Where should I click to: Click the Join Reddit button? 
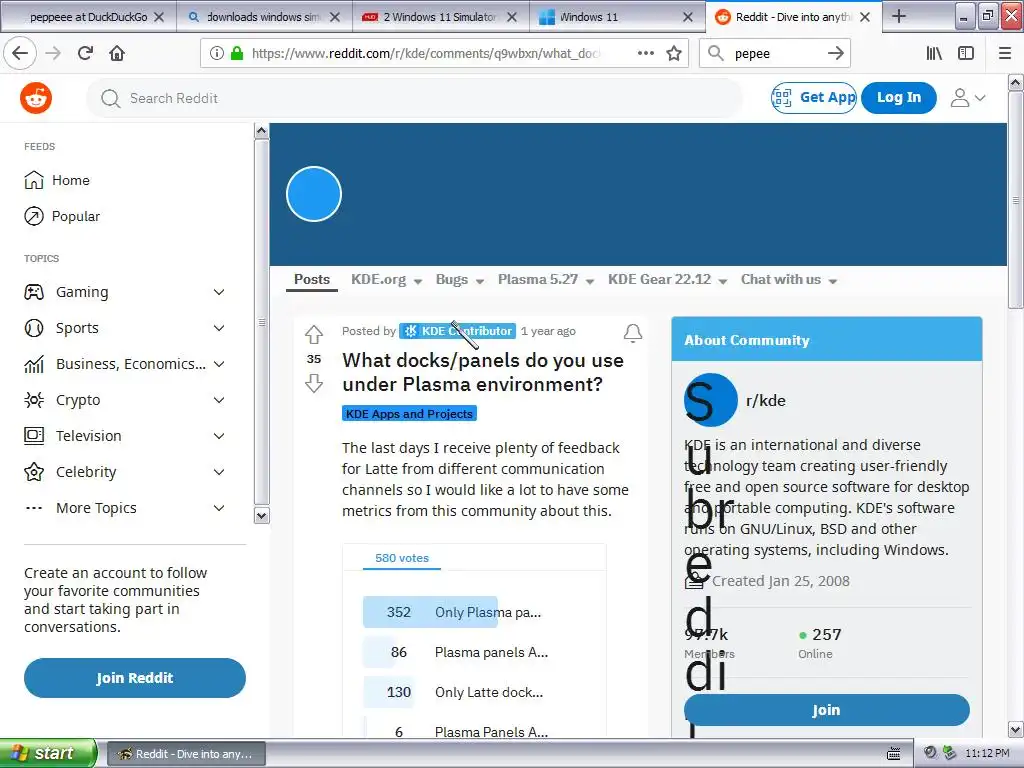(135, 678)
